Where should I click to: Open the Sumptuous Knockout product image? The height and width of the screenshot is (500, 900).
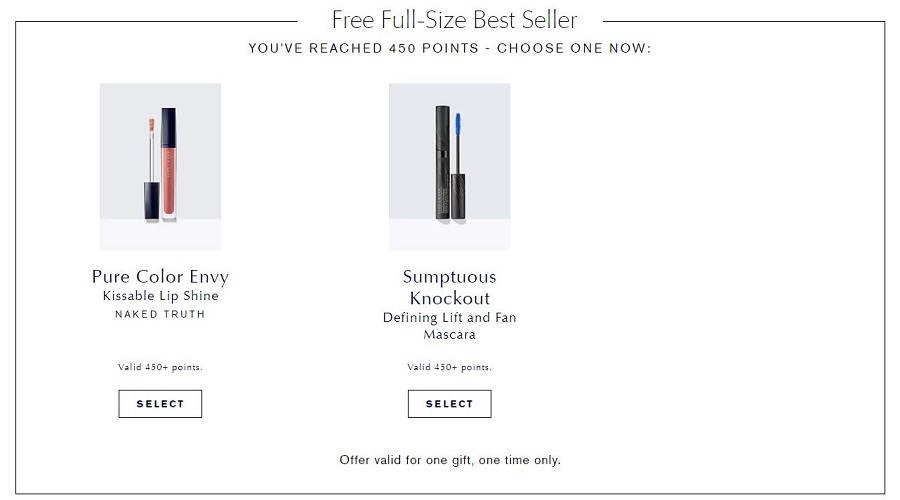click(449, 166)
